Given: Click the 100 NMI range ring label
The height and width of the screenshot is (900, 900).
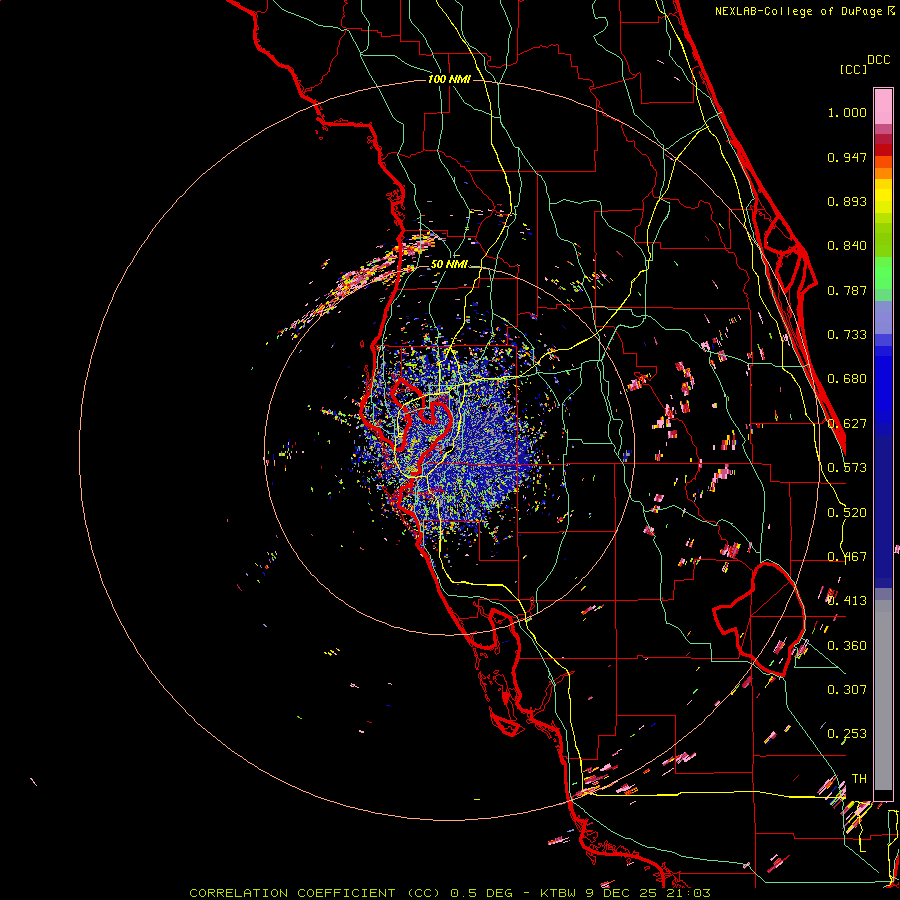Looking at the screenshot, I should (x=449, y=79).
